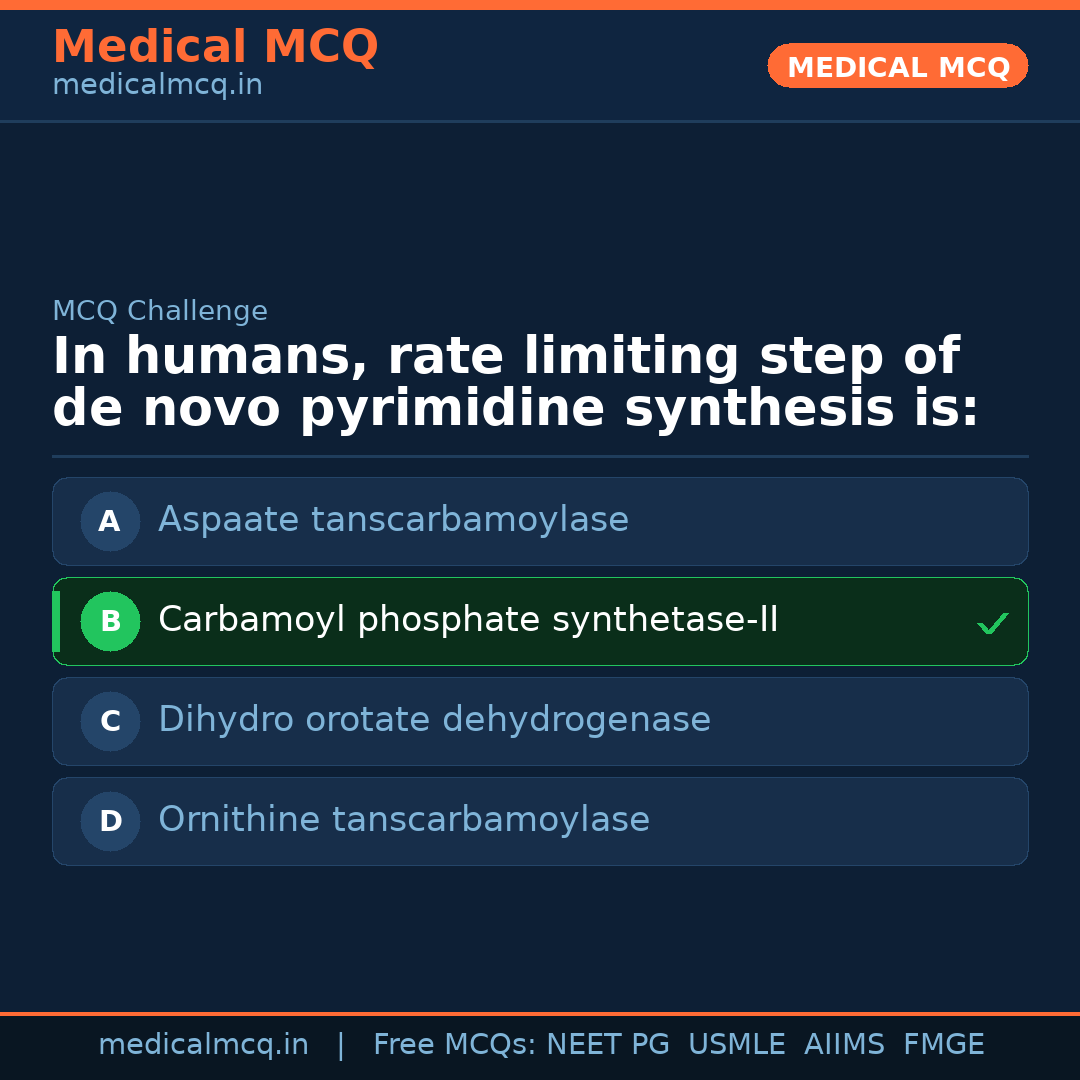Select the Ornithine tanscarbamoylase answer text
The height and width of the screenshot is (1080, 1080).
coord(404,820)
